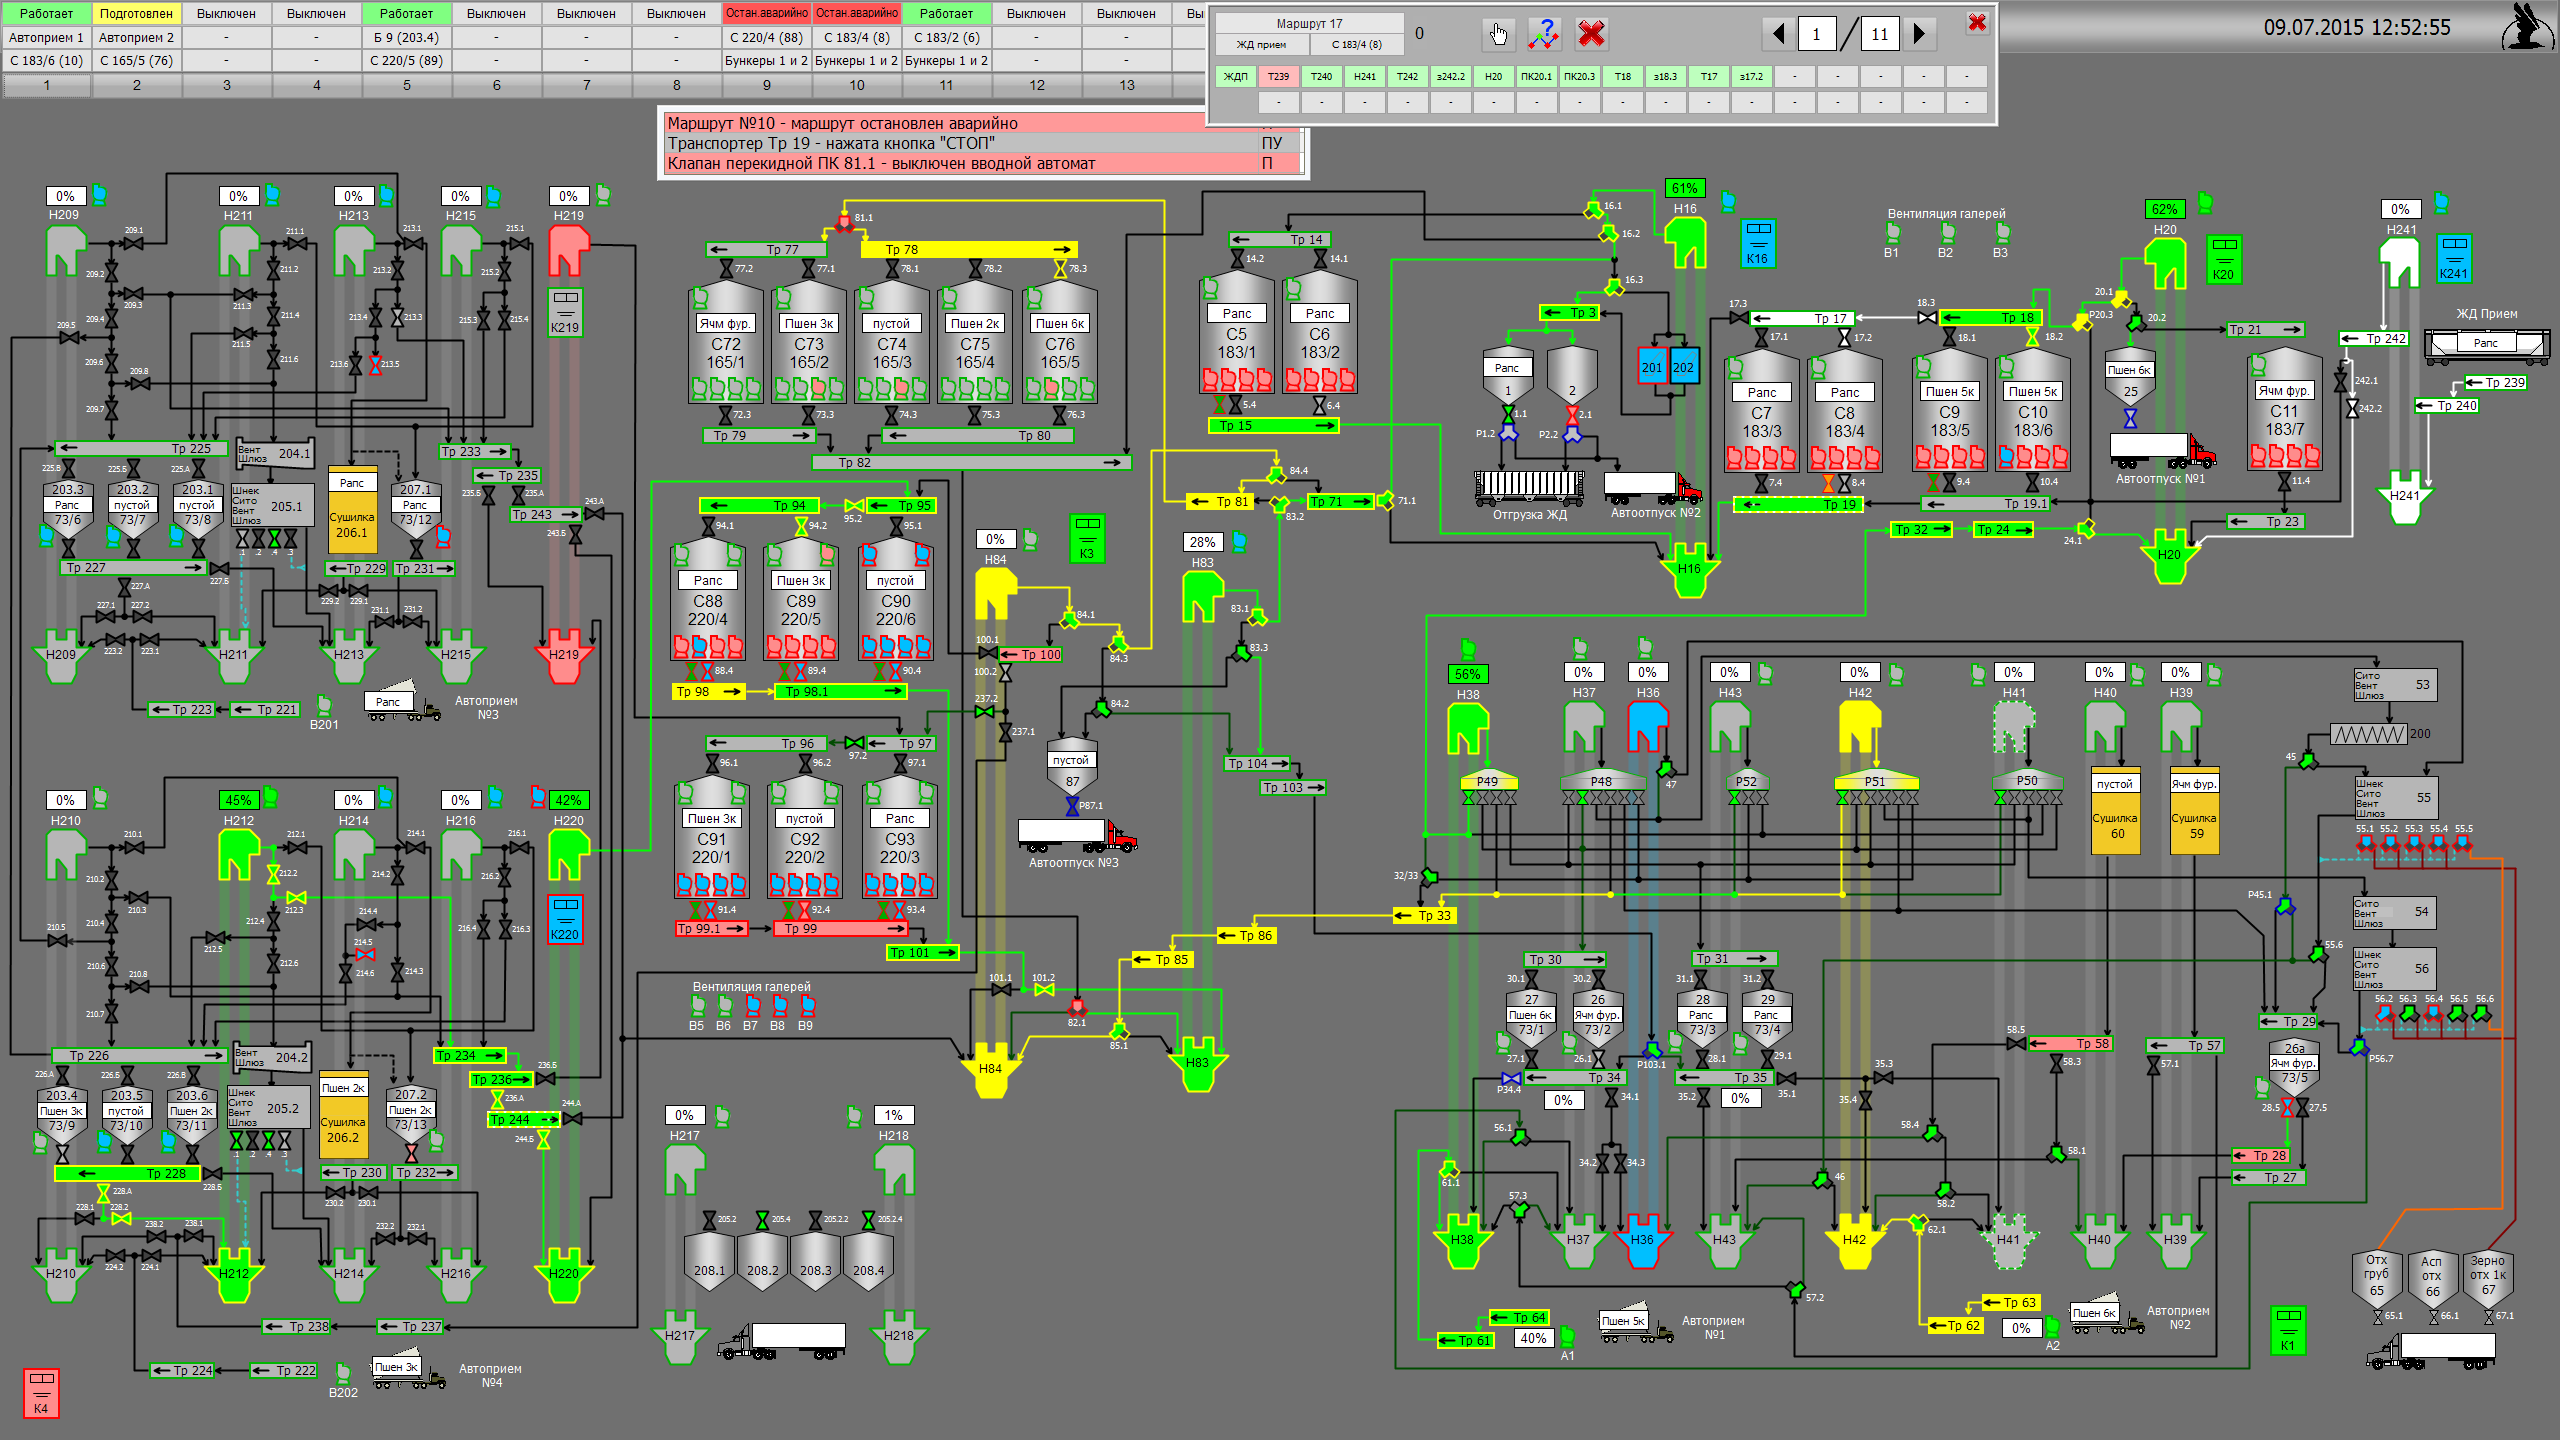Toggle diverter valve 71.1
This screenshot has height=1440, width=2560.
click(1386, 500)
